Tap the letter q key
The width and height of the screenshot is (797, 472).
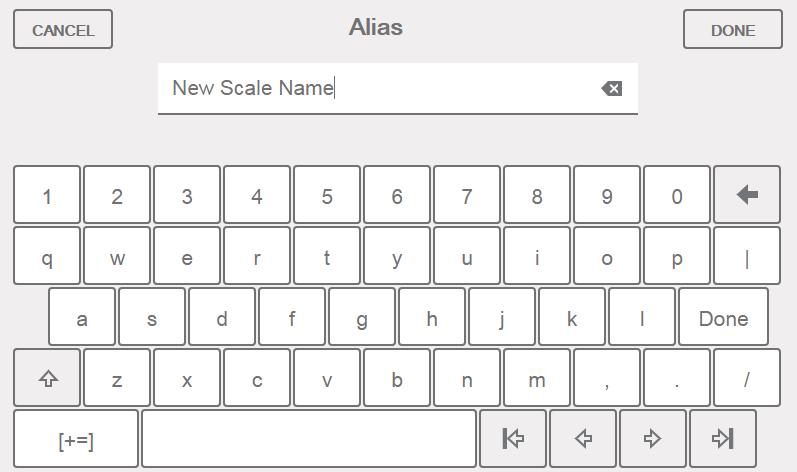tap(47, 256)
